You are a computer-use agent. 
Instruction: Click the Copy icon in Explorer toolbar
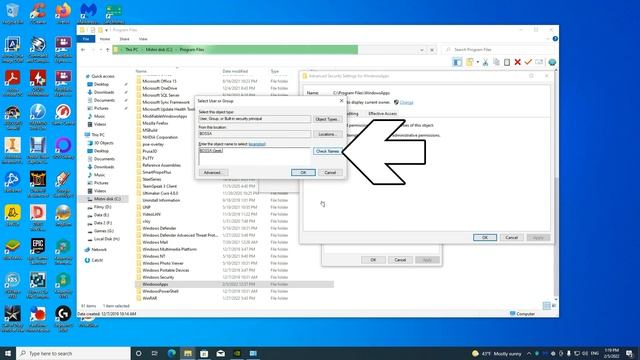496,62
